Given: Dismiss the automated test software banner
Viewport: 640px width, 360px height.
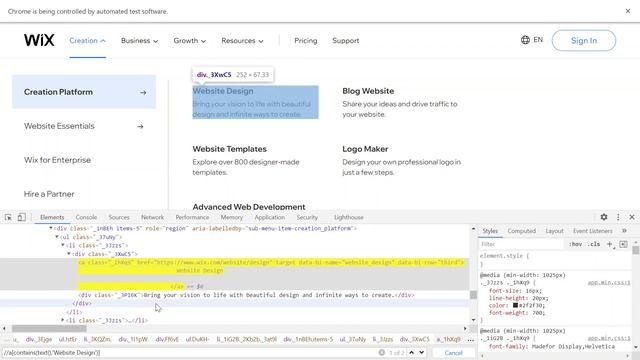Looking at the screenshot, I should (x=628, y=11).
